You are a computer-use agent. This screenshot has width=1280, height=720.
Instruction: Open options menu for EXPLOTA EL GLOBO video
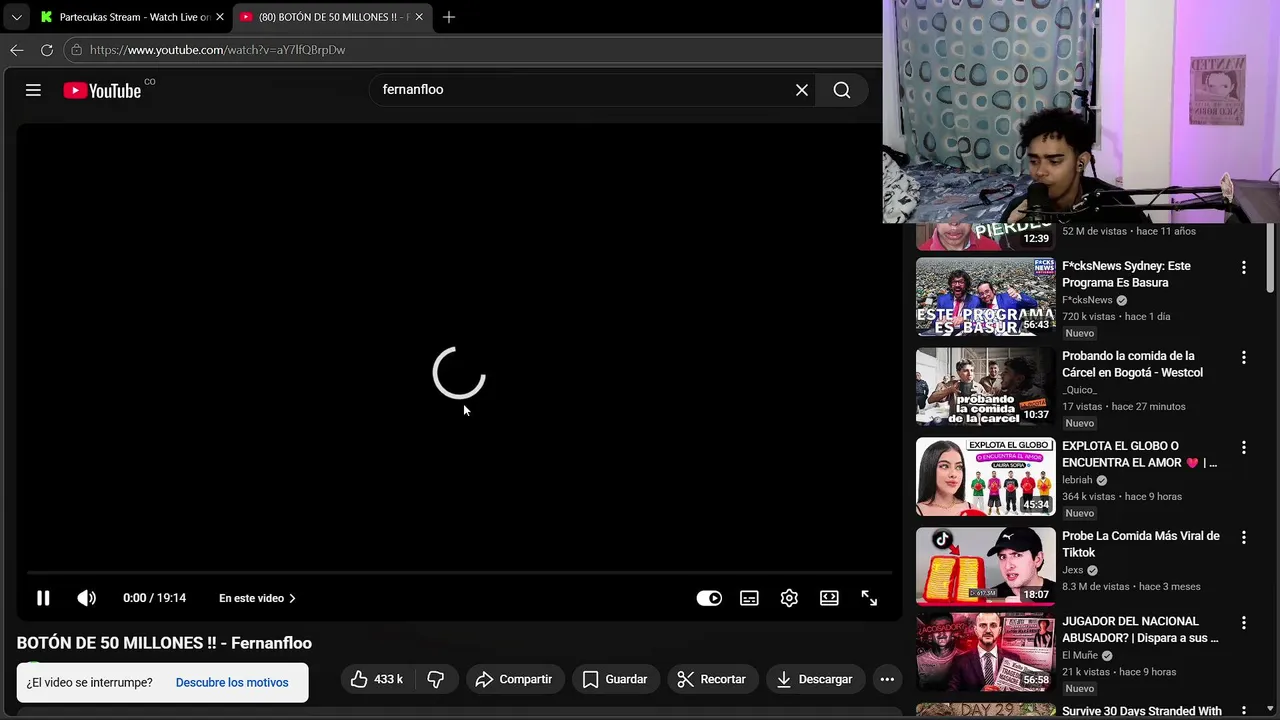point(1244,448)
